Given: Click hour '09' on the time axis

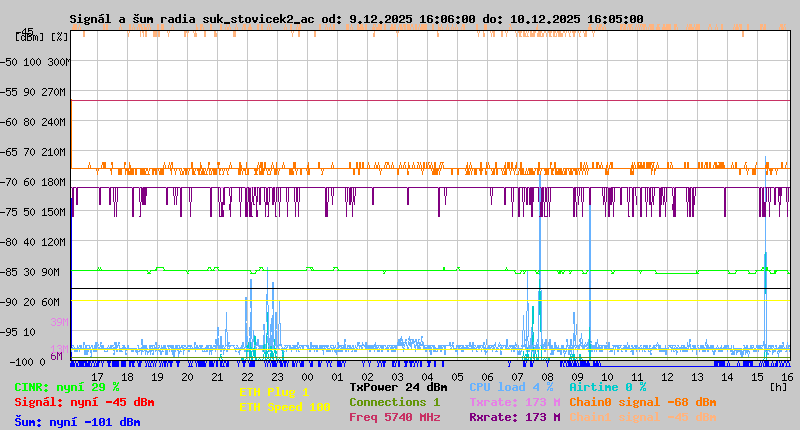Looking at the screenshot, I should click(578, 377).
